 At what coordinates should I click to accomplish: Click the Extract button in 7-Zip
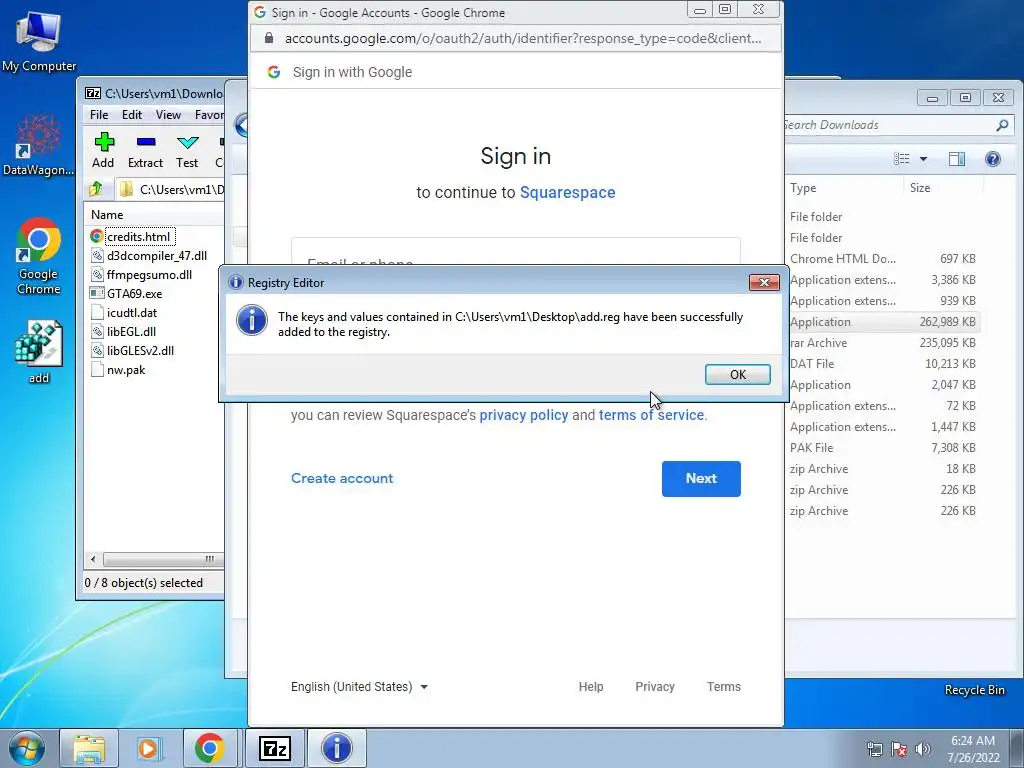pos(145,150)
